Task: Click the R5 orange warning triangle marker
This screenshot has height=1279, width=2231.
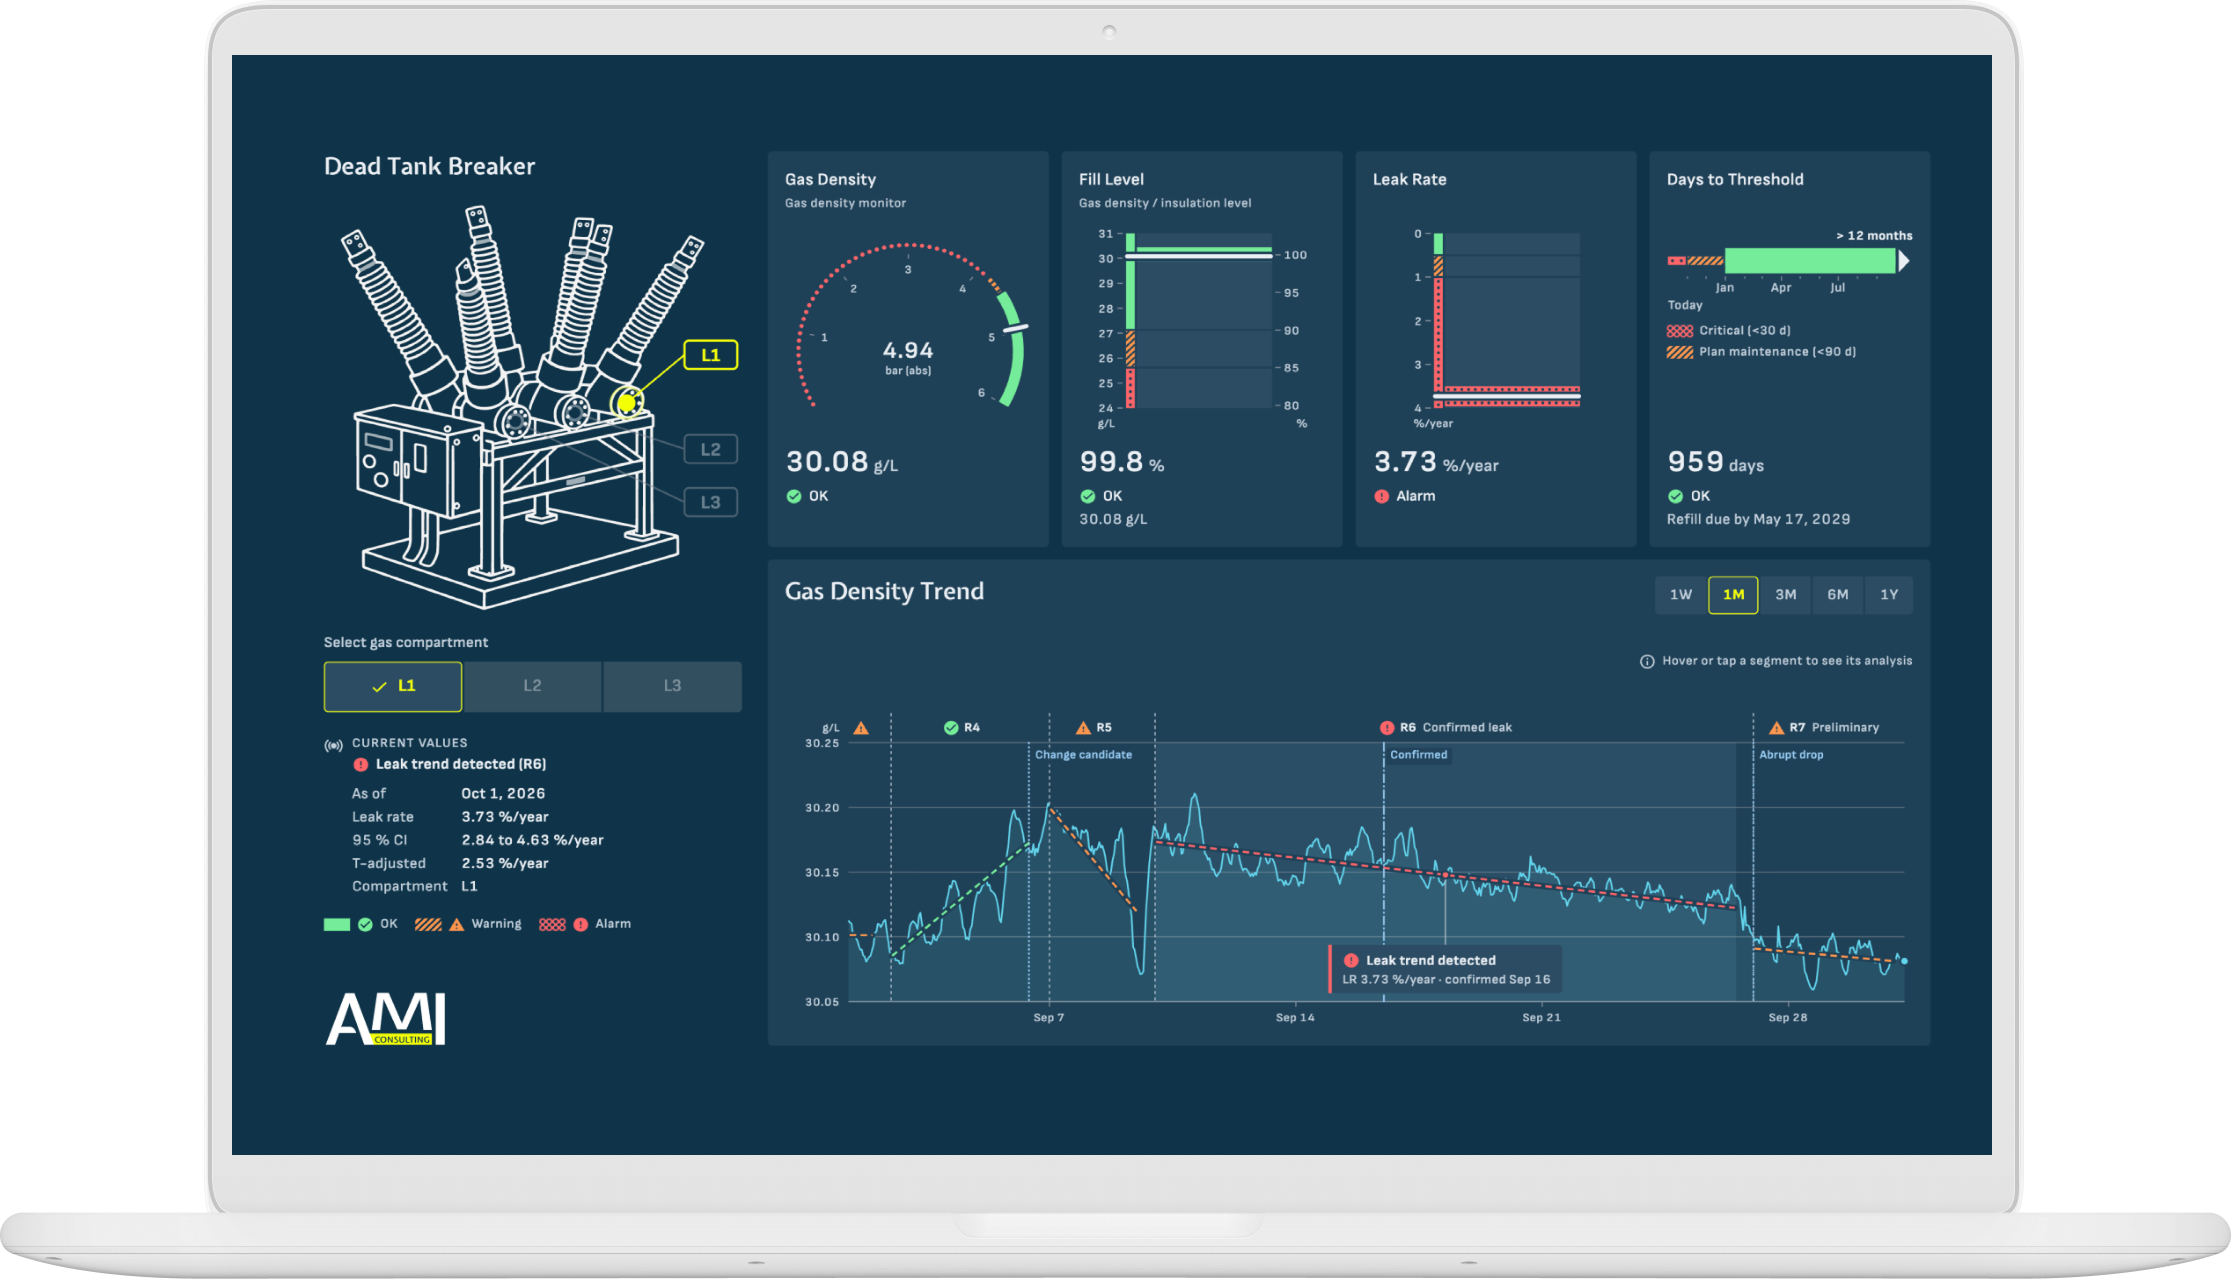Action: point(1083,727)
